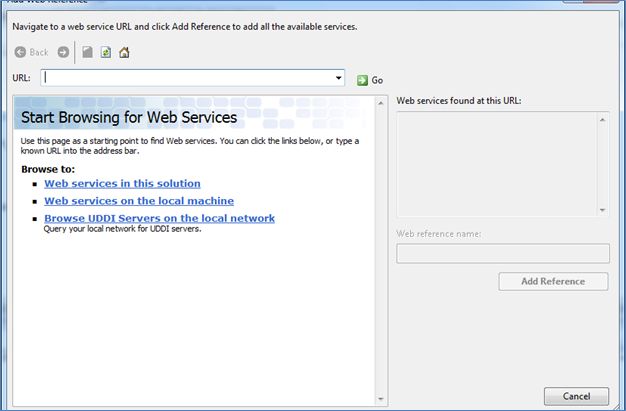Click the Query your local network text
This screenshot has width=626, height=411.
tap(122, 229)
